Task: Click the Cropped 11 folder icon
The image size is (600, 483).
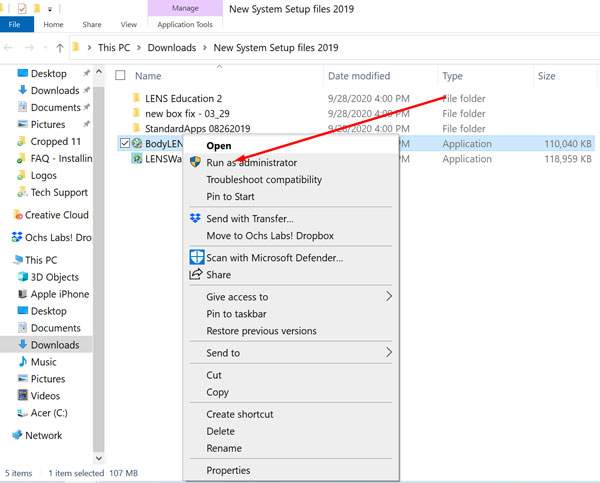Action: [x=22, y=141]
